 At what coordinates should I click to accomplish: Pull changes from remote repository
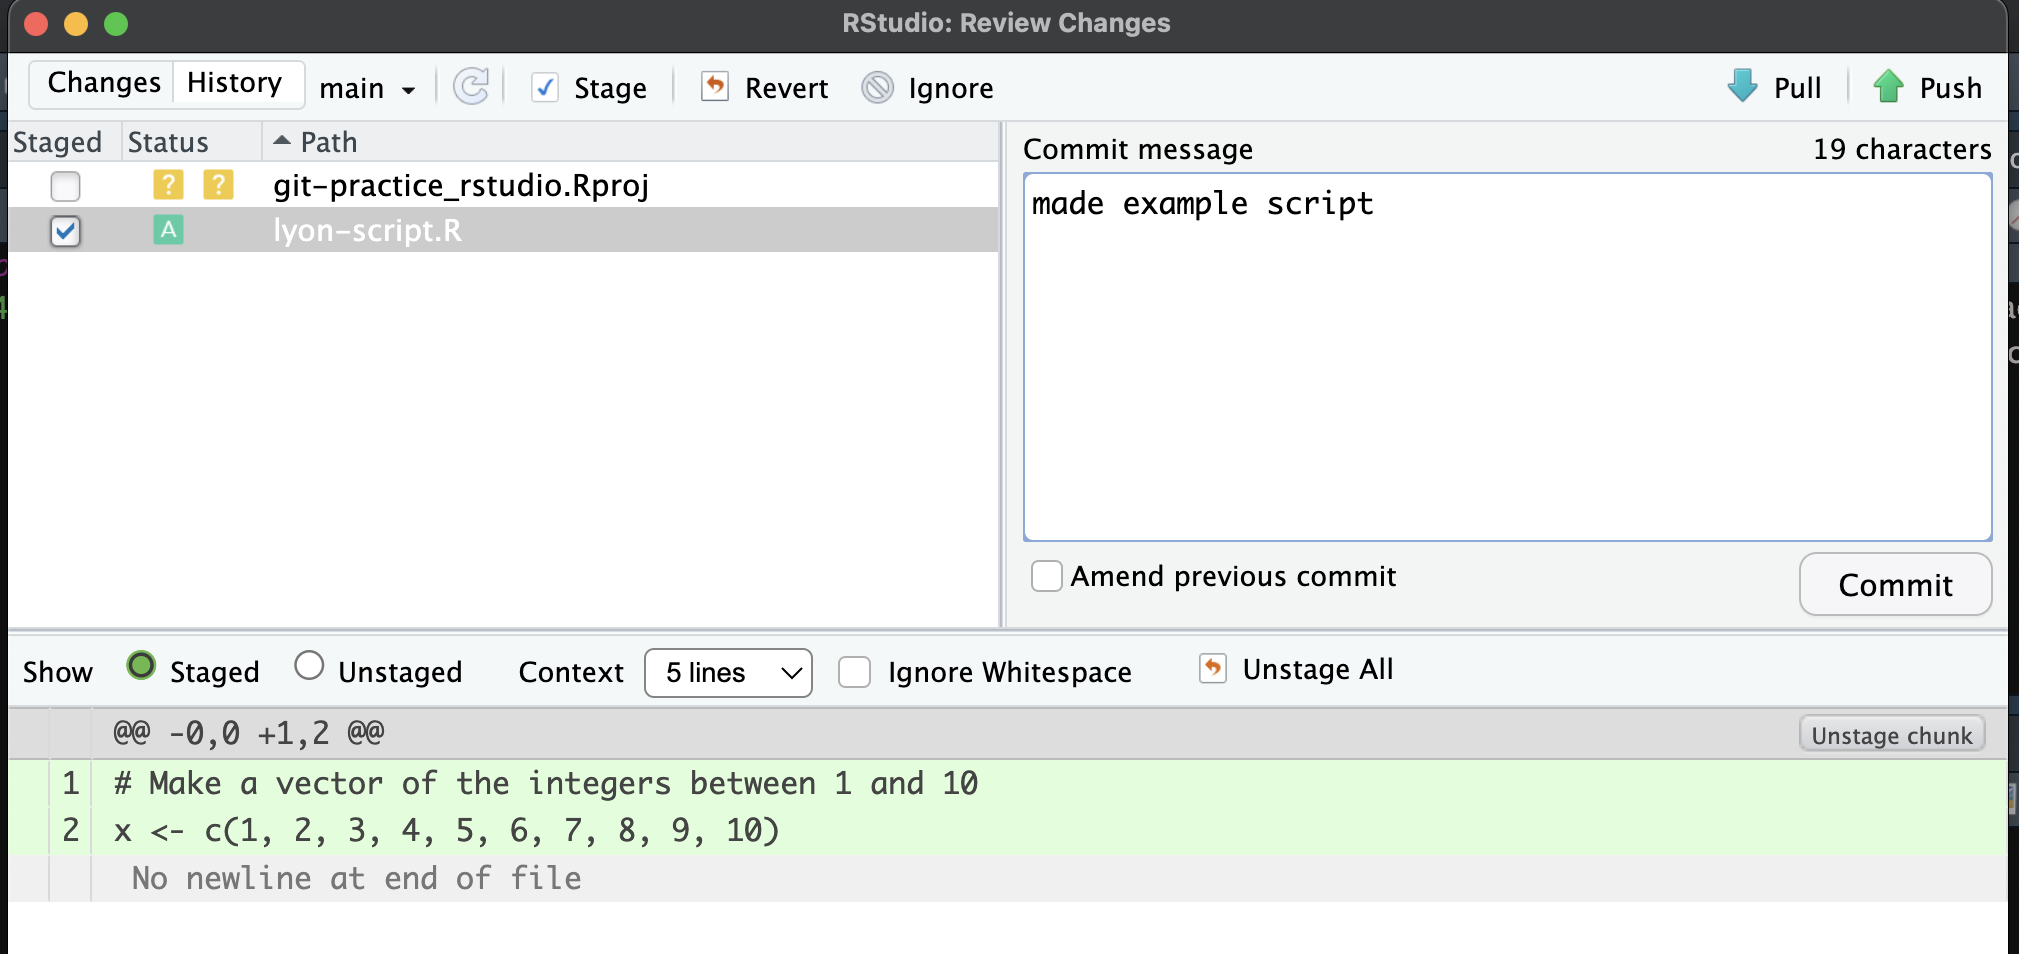click(x=1775, y=87)
